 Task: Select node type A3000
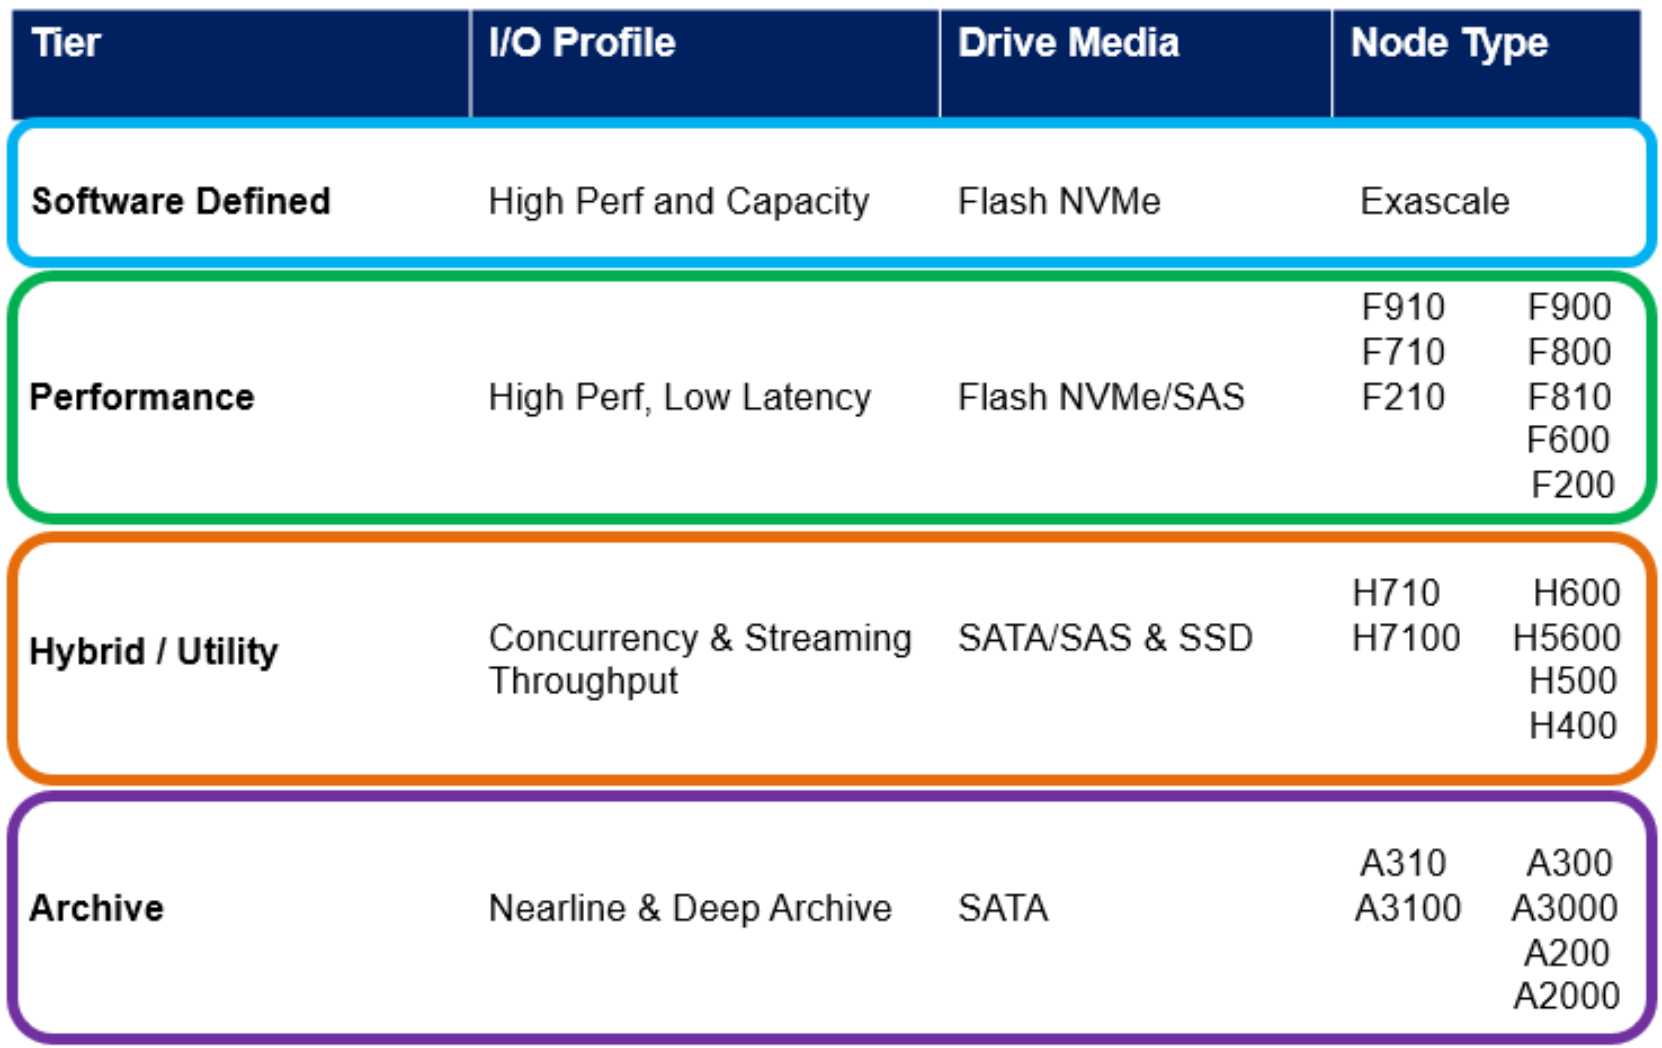1565,908
